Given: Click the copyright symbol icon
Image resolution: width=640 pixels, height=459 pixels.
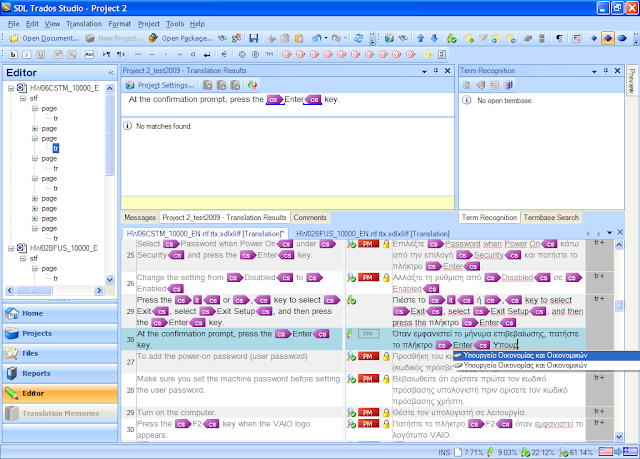Looking at the screenshot, I should (x=242, y=54).
